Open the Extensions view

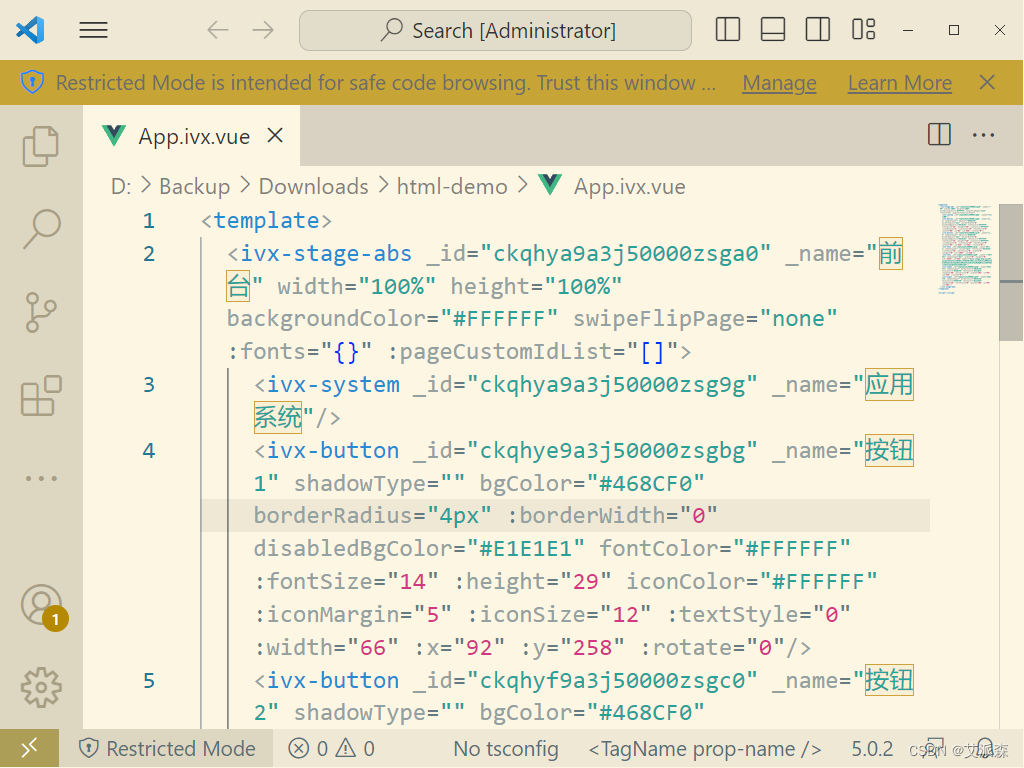pos(41,396)
